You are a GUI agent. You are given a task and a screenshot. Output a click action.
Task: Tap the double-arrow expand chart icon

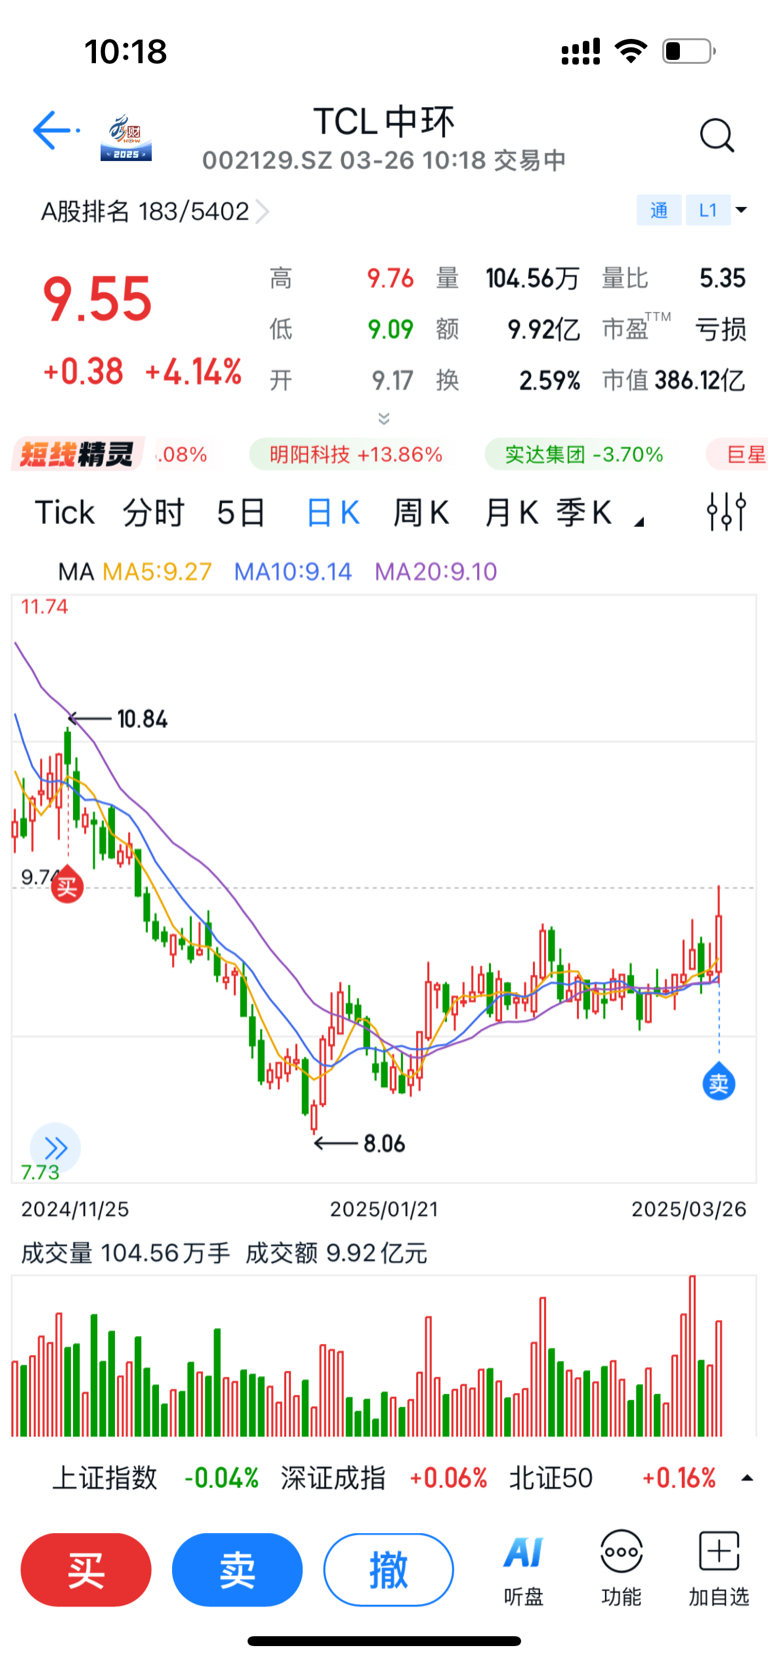coord(55,1148)
